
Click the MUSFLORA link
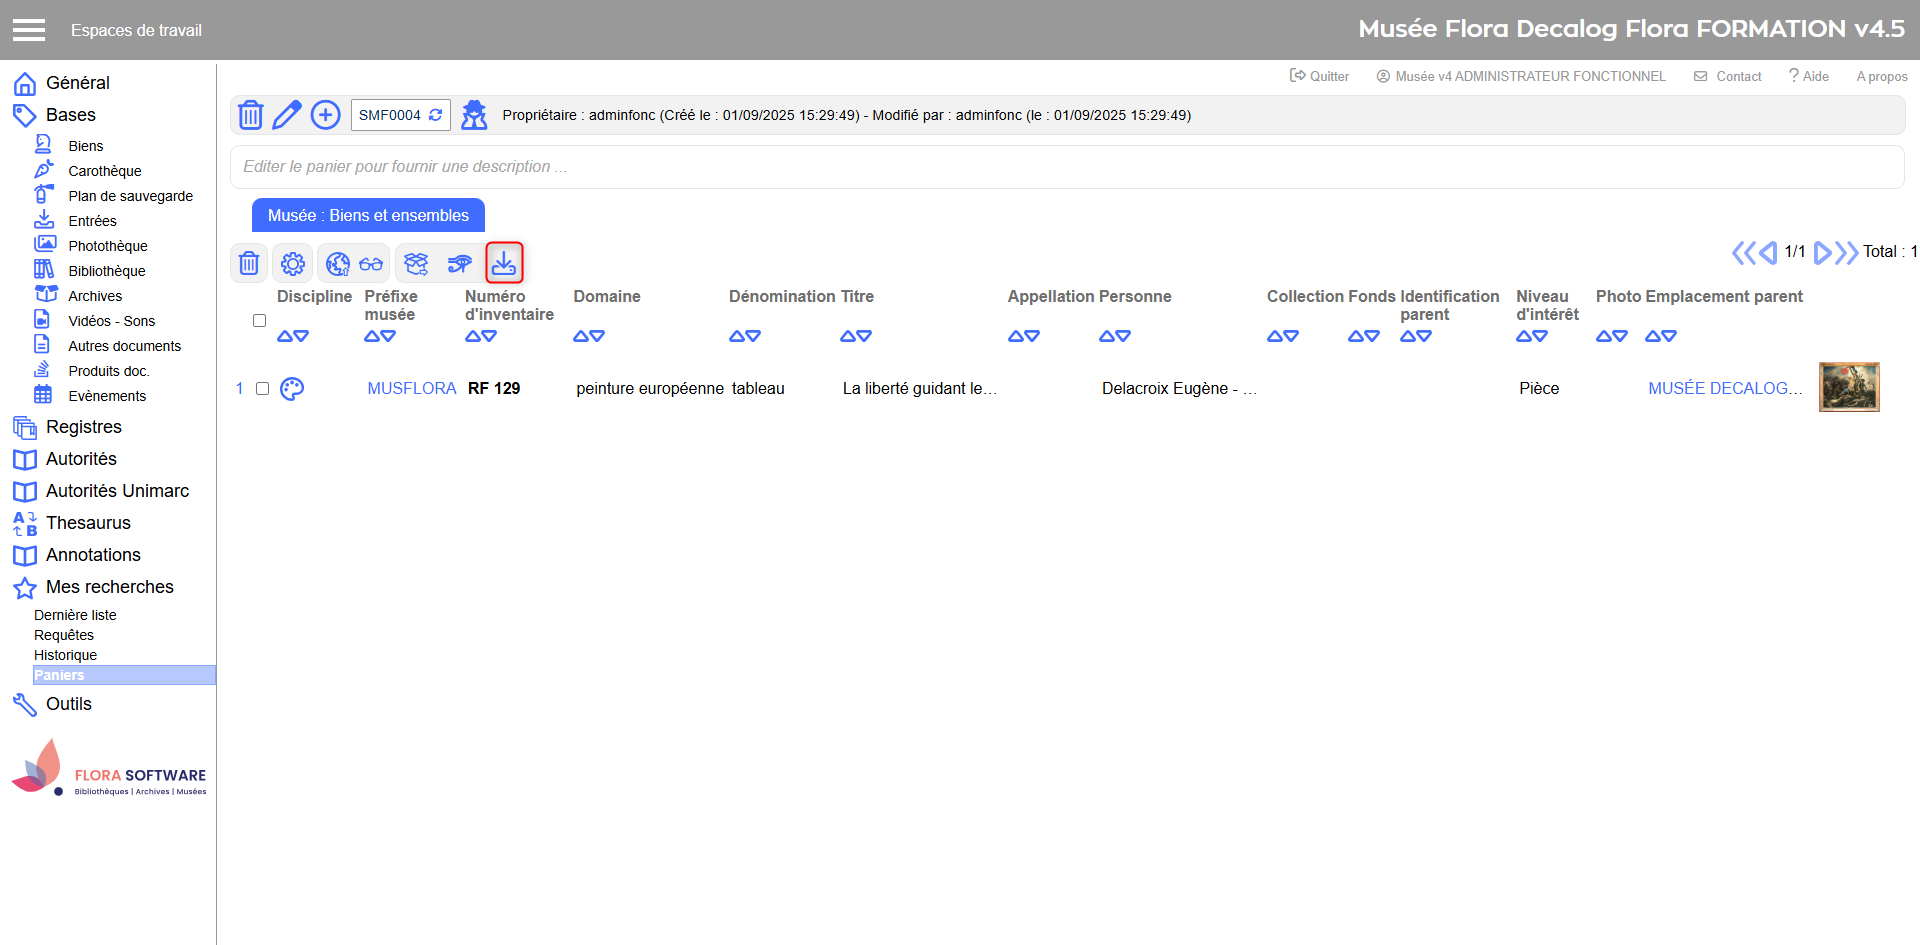[411, 389]
